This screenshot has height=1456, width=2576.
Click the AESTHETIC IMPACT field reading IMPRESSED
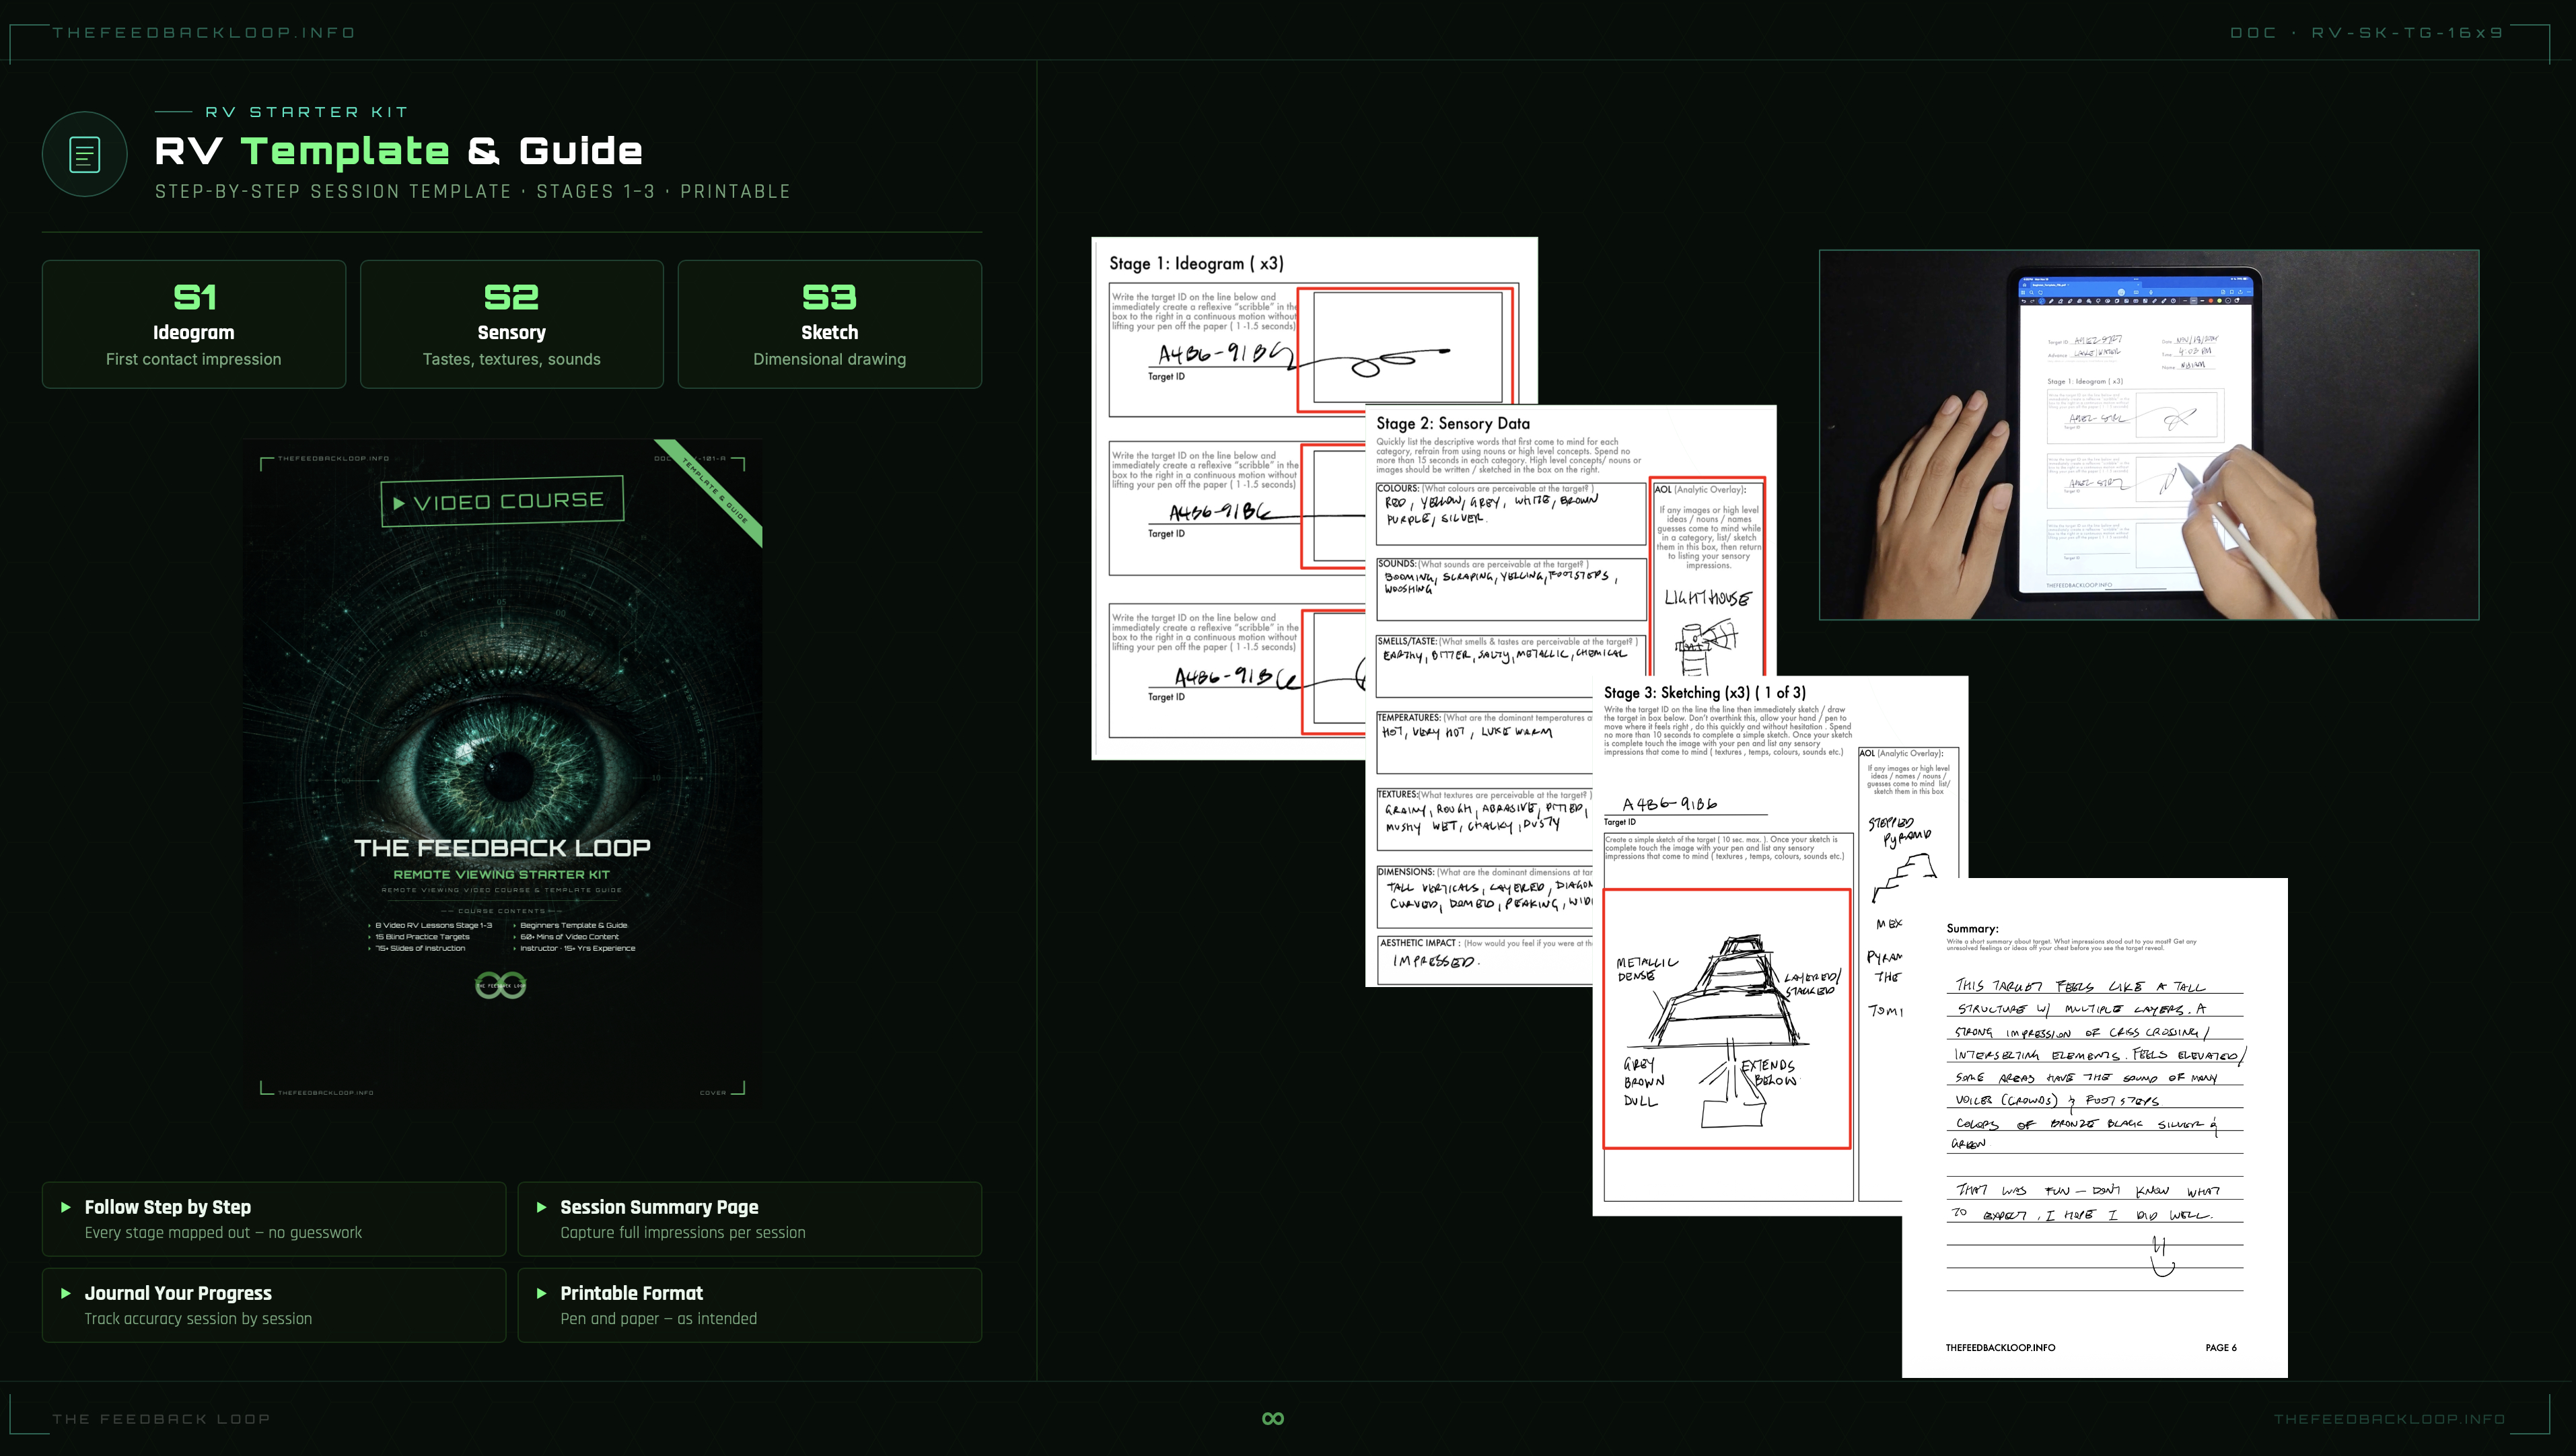point(1485,959)
